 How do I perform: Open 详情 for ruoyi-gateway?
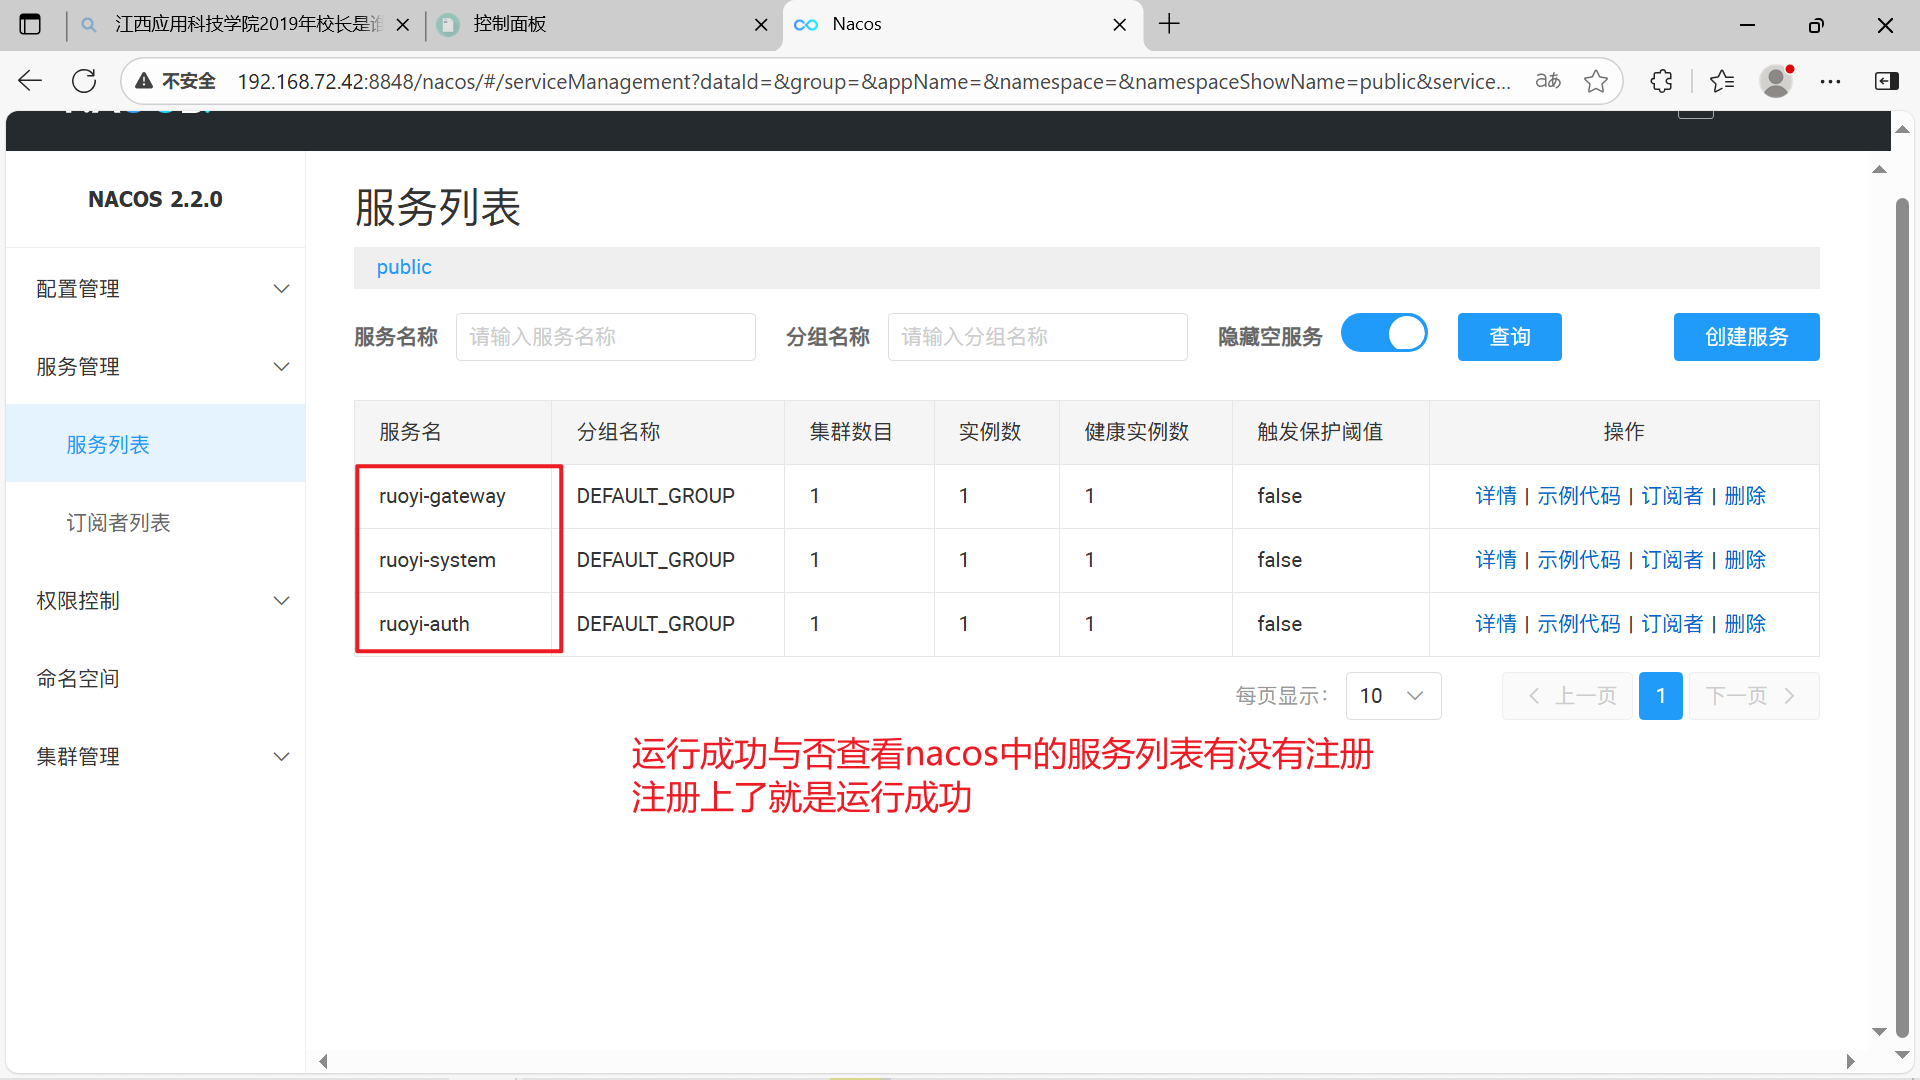(1495, 496)
